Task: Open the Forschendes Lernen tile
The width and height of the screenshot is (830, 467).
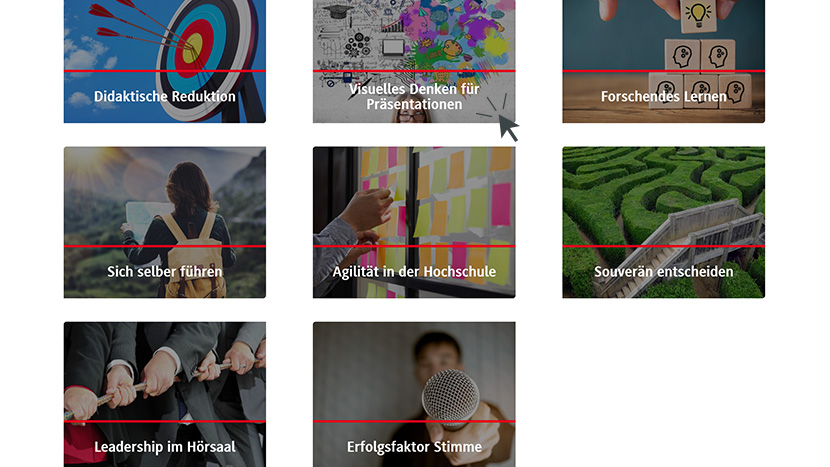Action: pyautogui.click(x=663, y=61)
